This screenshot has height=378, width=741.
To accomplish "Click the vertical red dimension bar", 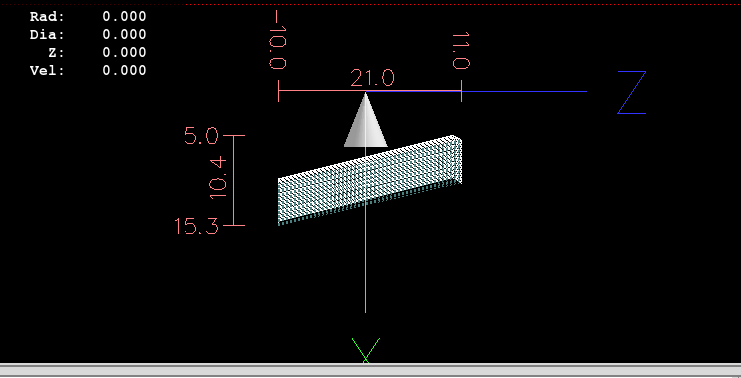I will 233,180.
